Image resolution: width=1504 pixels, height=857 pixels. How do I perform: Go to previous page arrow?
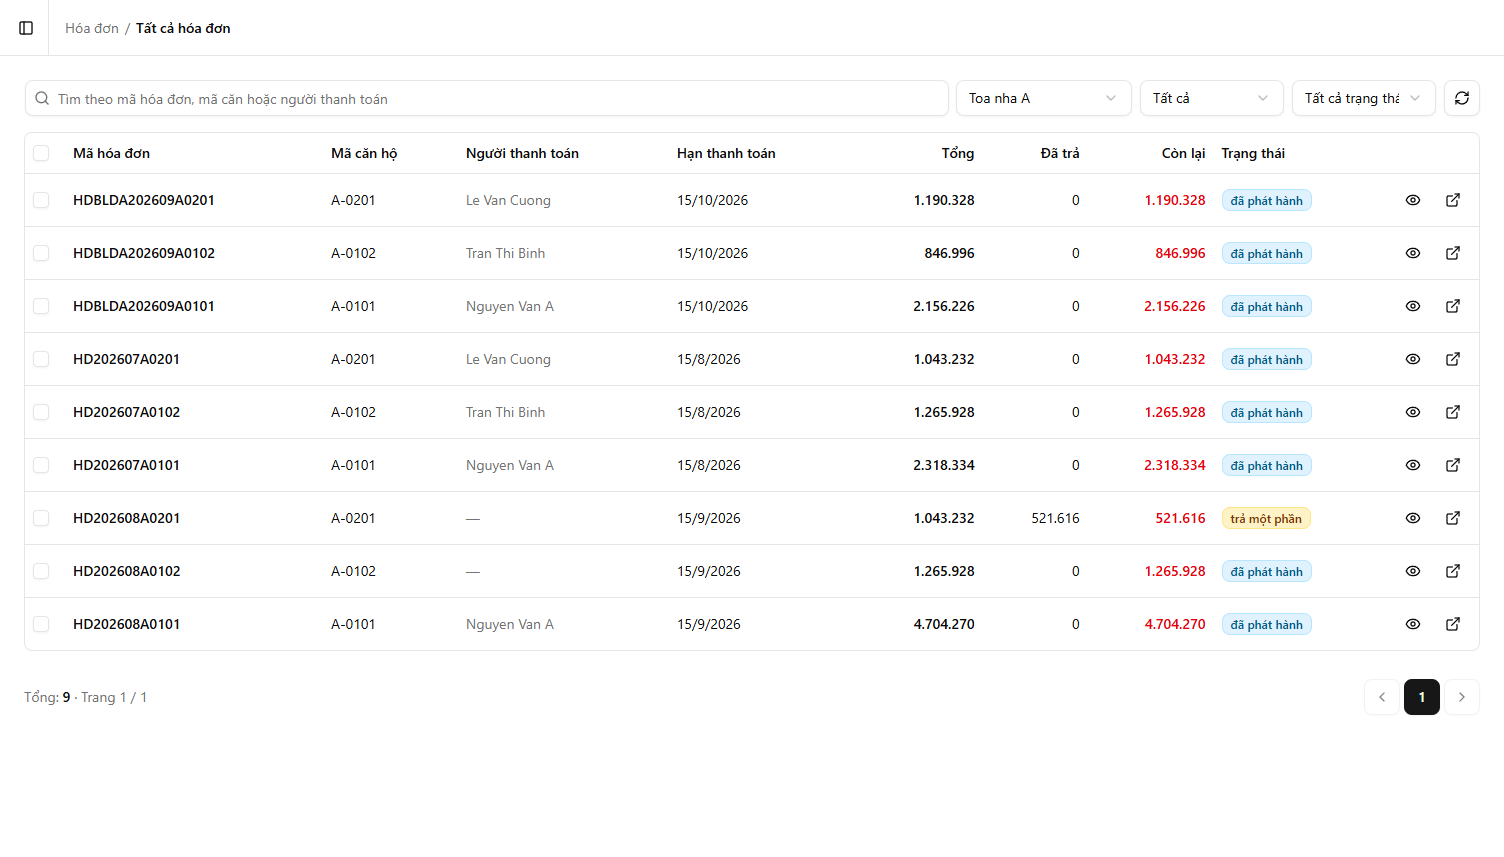1382,697
